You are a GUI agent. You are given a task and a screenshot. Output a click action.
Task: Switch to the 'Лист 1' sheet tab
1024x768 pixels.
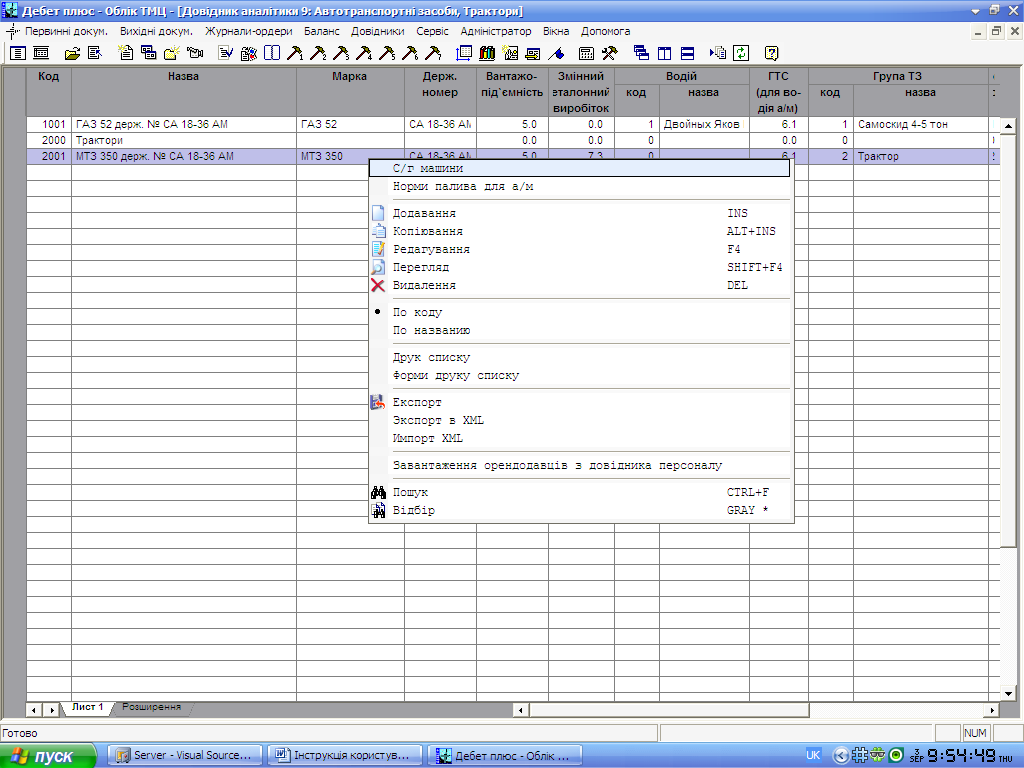click(x=88, y=707)
